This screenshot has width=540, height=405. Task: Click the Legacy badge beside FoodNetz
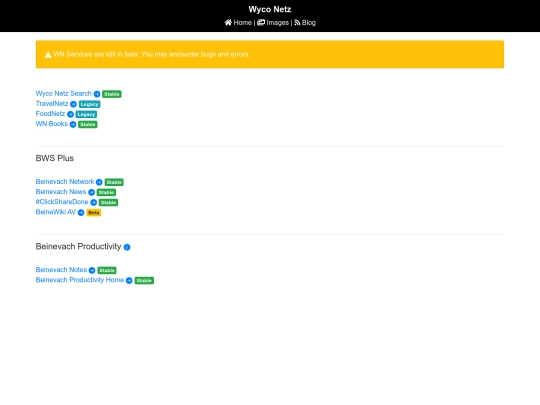click(x=86, y=114)
